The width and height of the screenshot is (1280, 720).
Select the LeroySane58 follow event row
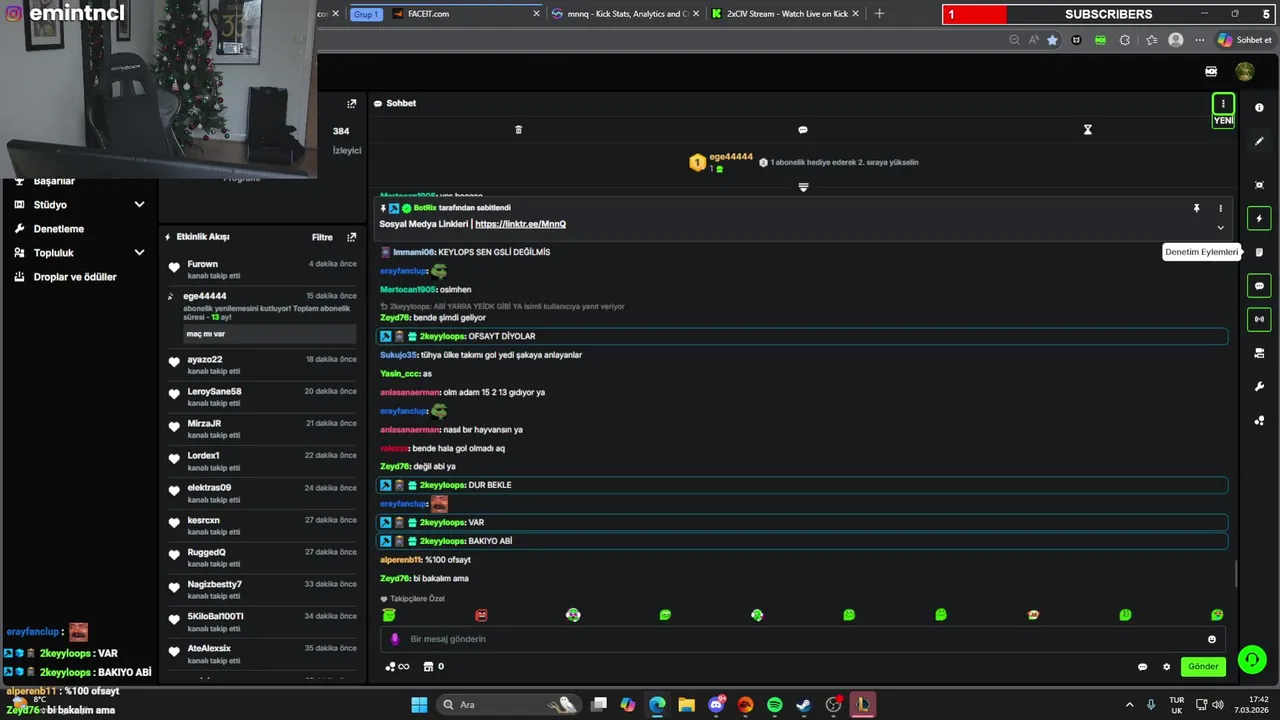coord(262,397)
